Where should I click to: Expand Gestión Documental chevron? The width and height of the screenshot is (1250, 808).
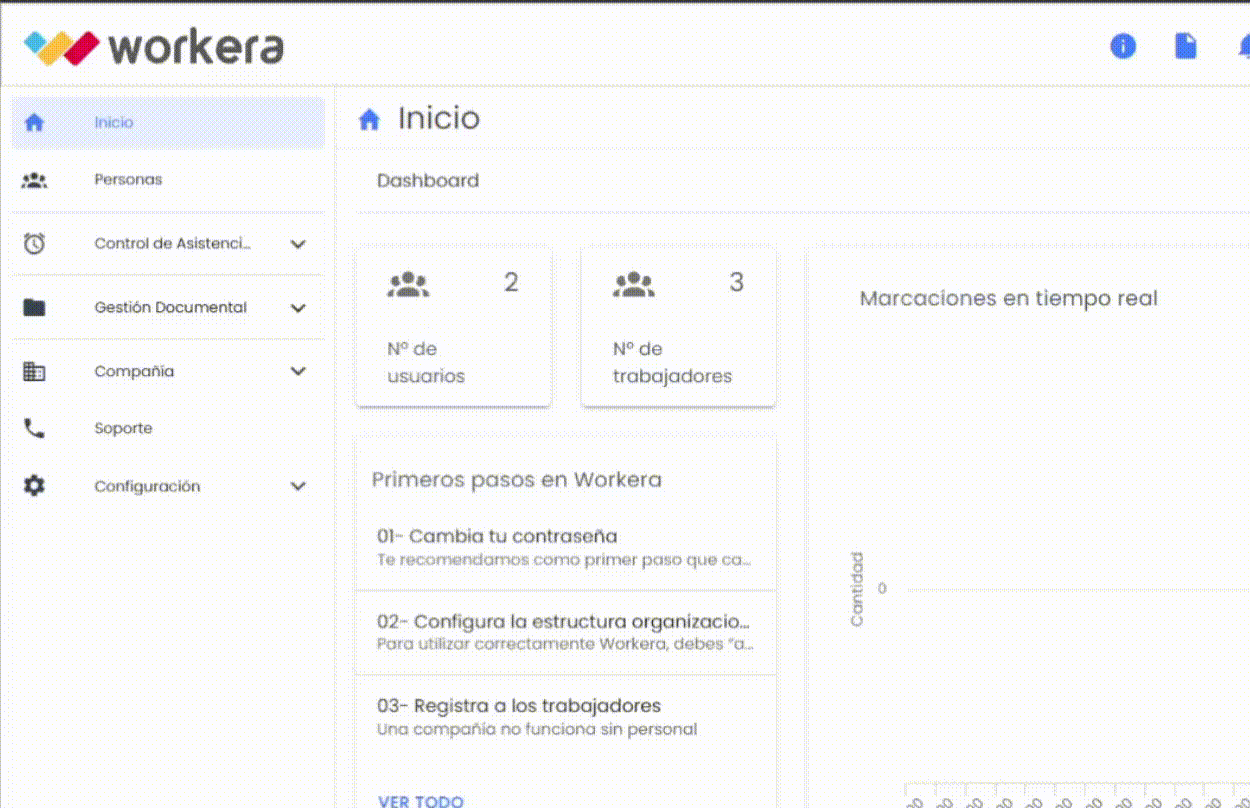(x=298, y=308)
